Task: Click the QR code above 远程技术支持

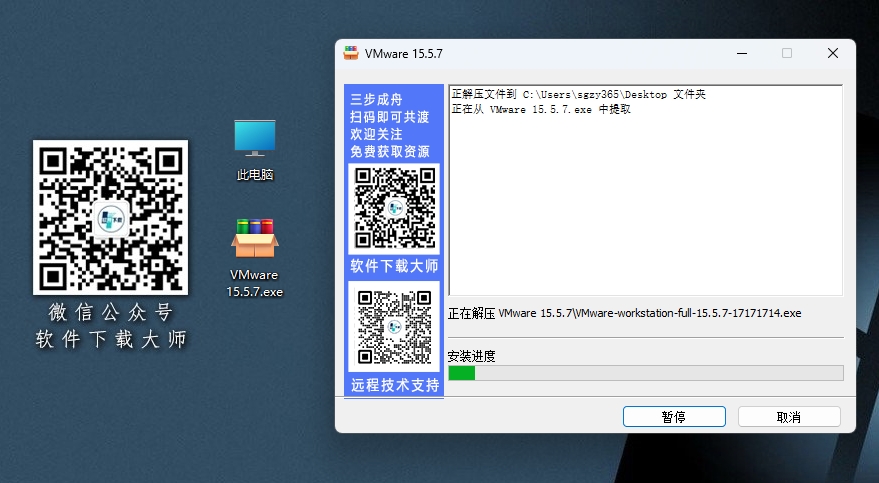Action: pos(395,327)
